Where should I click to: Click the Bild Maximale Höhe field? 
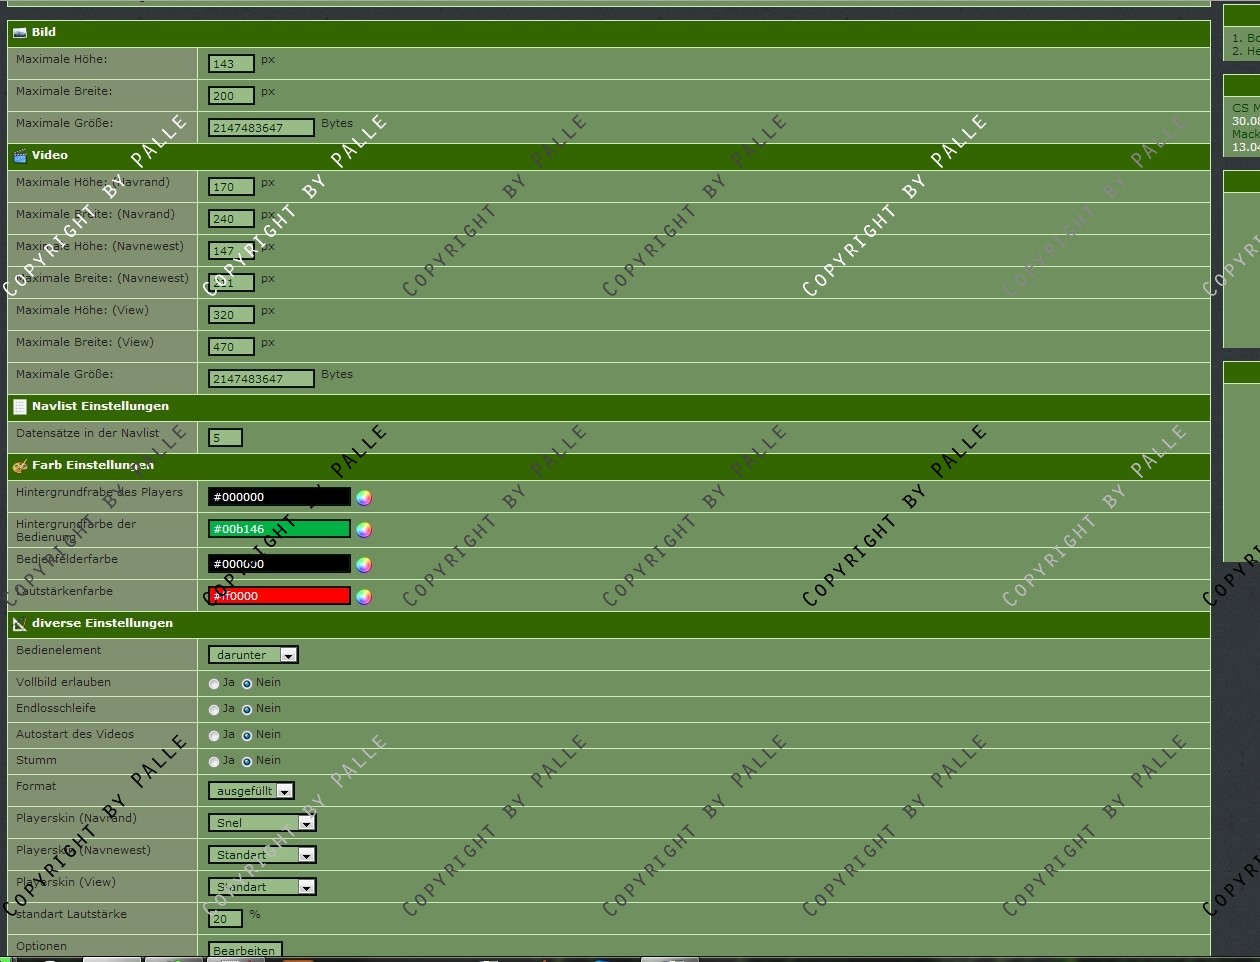coord(231,64)
